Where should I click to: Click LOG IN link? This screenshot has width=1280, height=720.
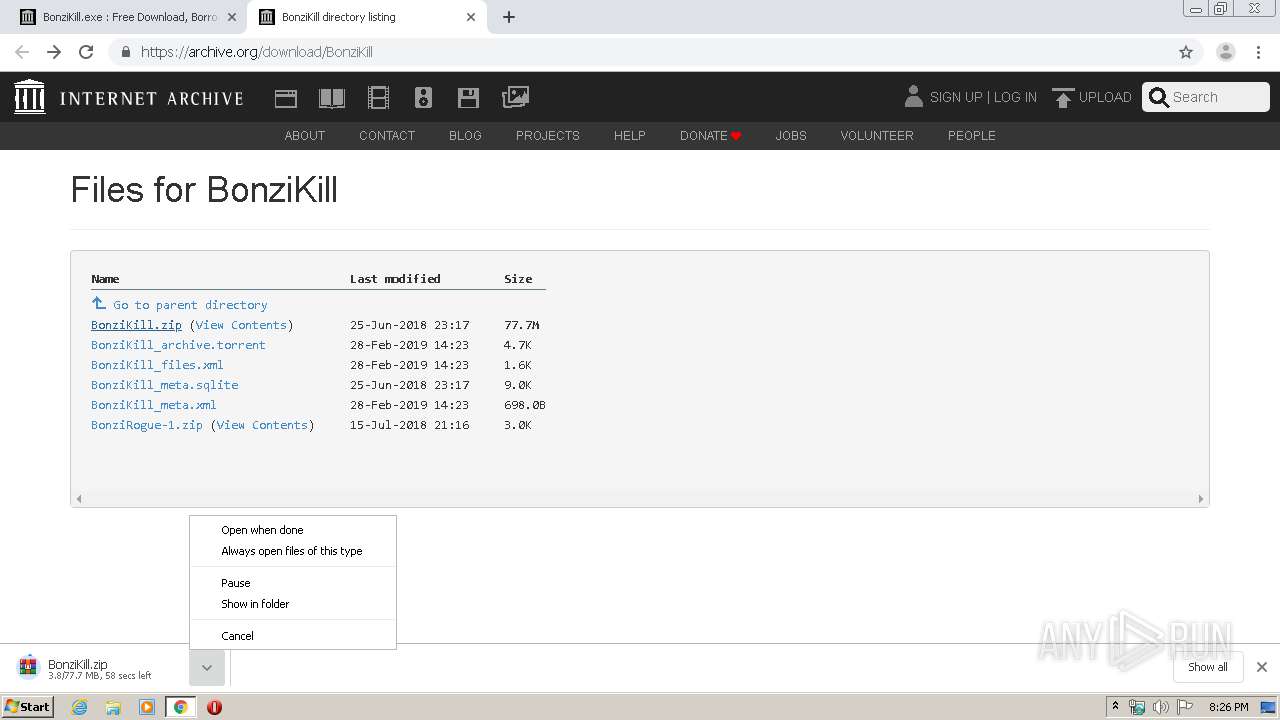pos(1015,97)
